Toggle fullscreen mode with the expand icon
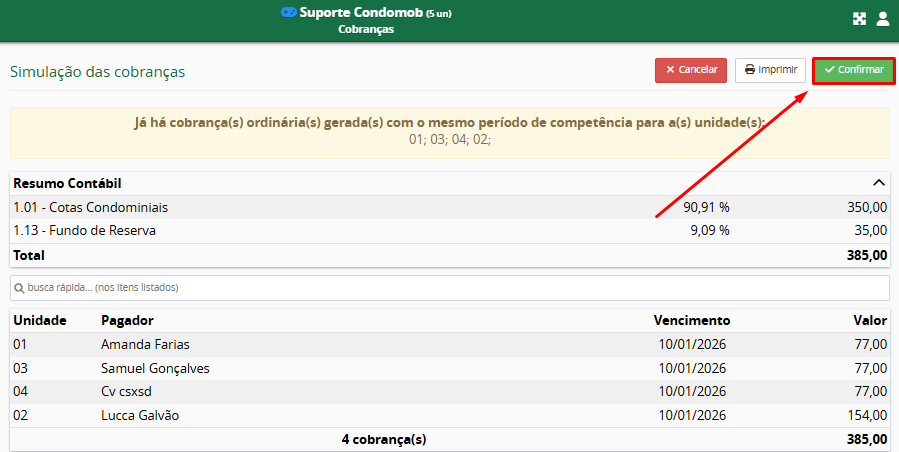The width and height of the screenshot is (899, 452). [x=858, y=19]
